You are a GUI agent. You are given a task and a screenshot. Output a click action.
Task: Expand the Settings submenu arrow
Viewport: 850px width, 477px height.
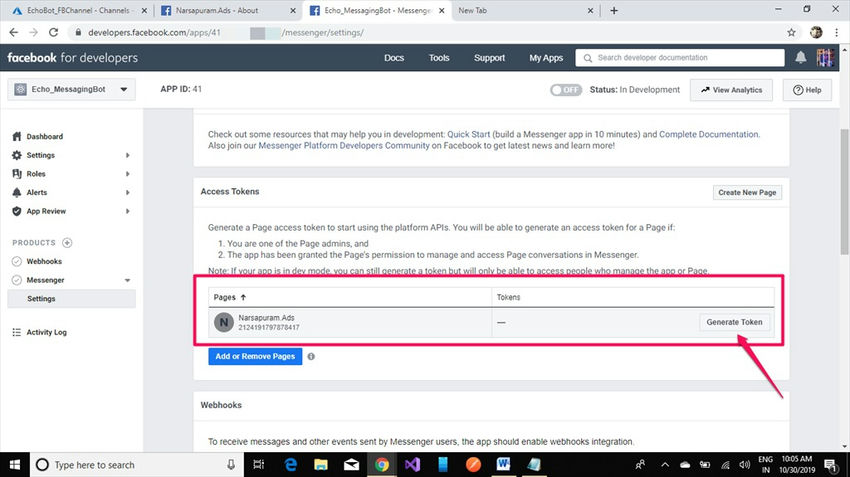tap(127, 155)
